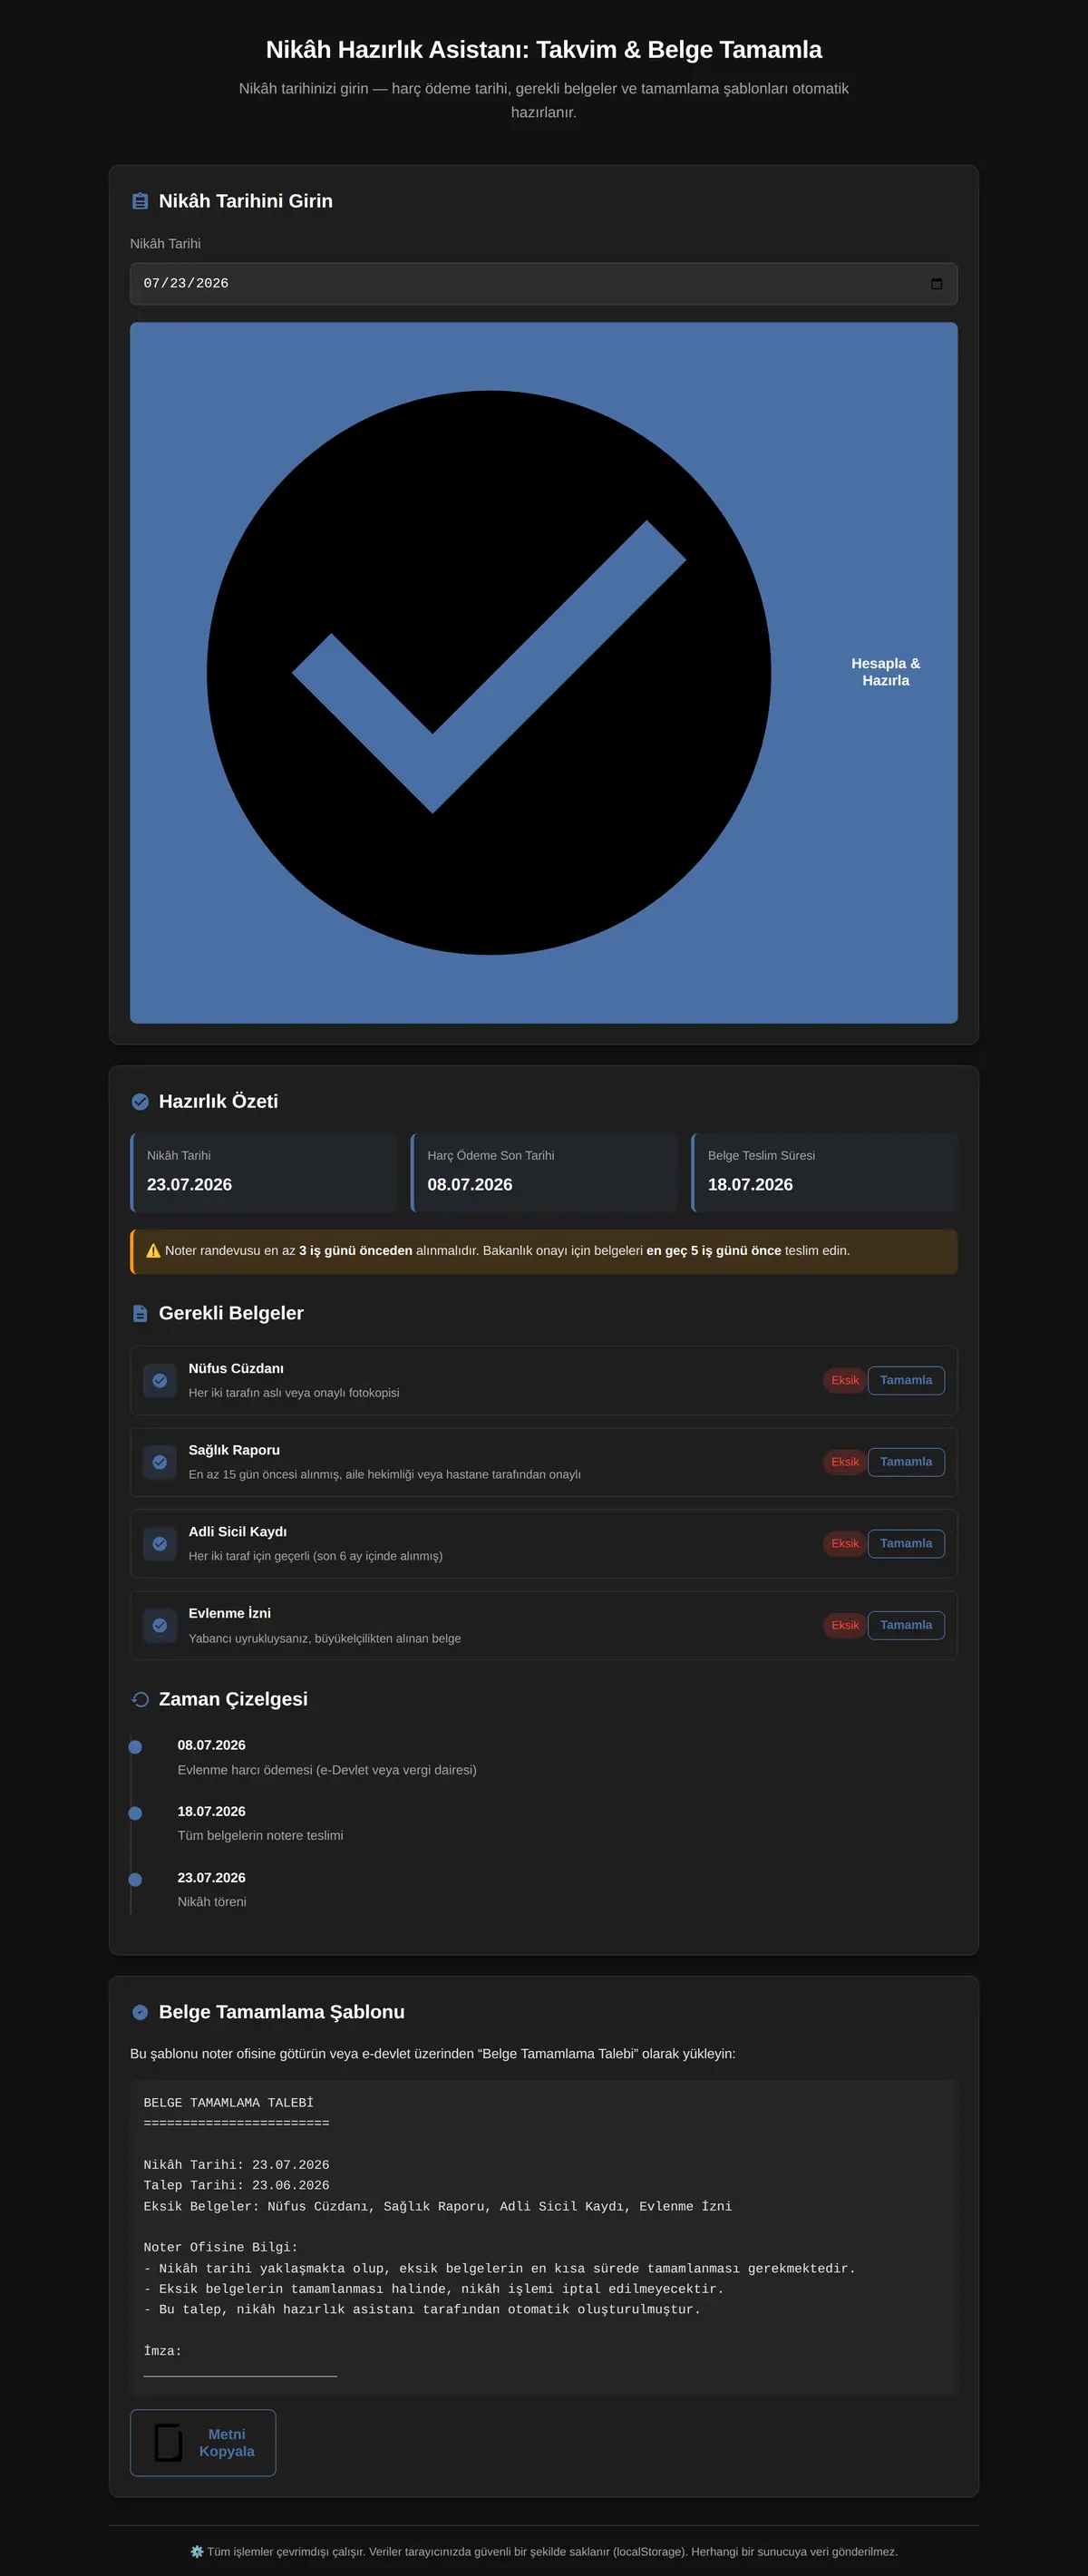Mark Sağlık Raporu complete with Tamamla

coord(906,1462)
